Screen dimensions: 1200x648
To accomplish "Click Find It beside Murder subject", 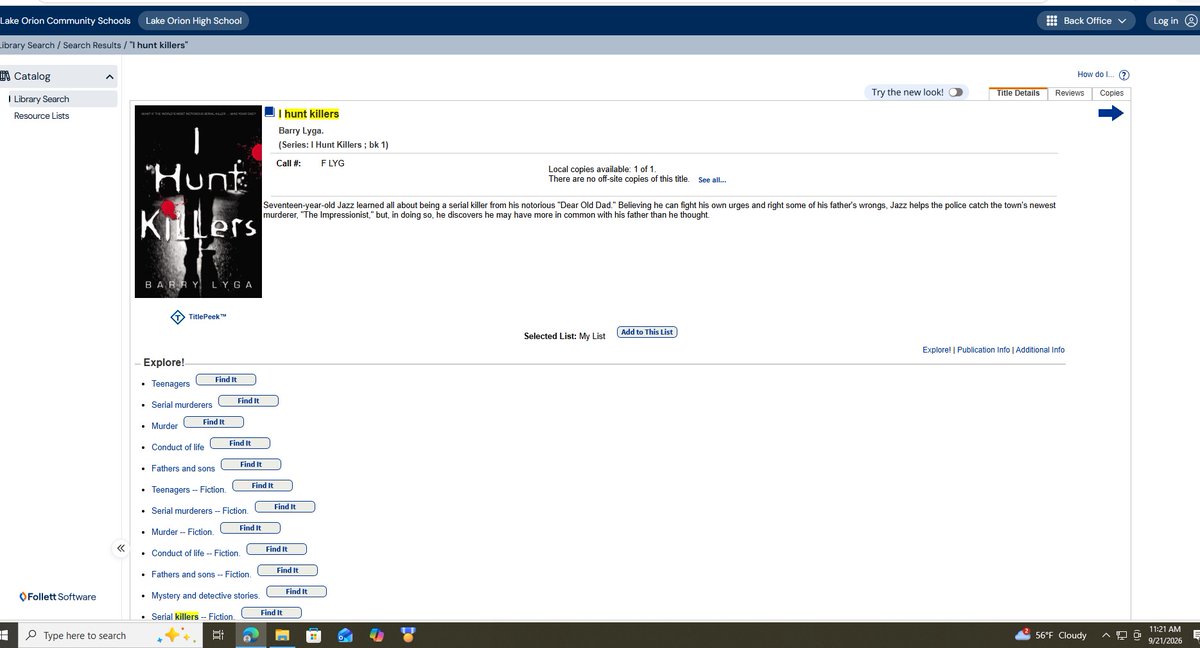I will point(214,422).
